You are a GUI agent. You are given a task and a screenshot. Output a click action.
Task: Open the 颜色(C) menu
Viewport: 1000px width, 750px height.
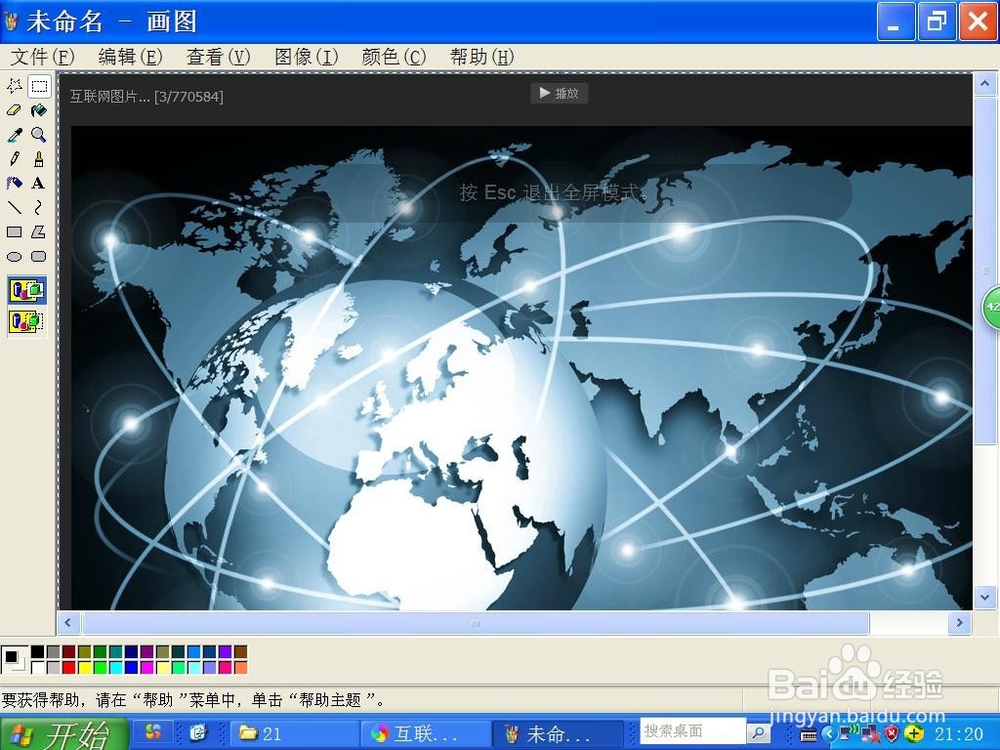(393, 57)
